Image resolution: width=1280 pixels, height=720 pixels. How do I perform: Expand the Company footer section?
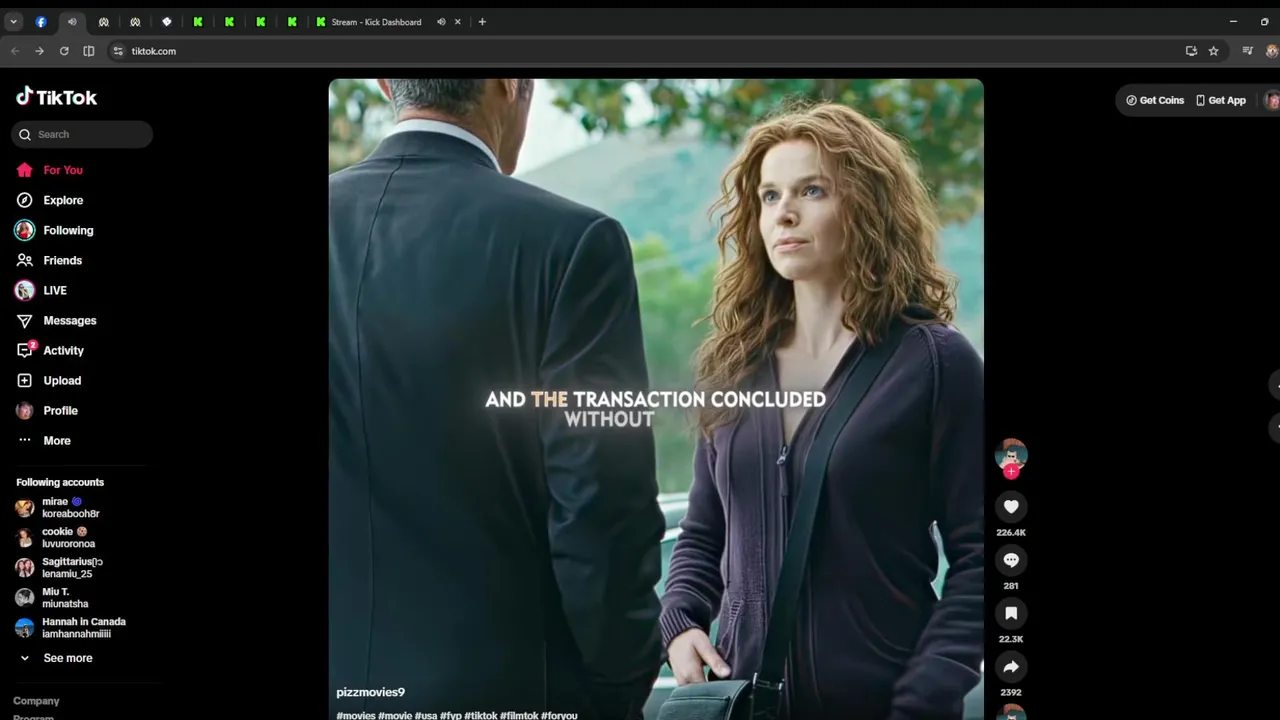click(x=36, y=701)
